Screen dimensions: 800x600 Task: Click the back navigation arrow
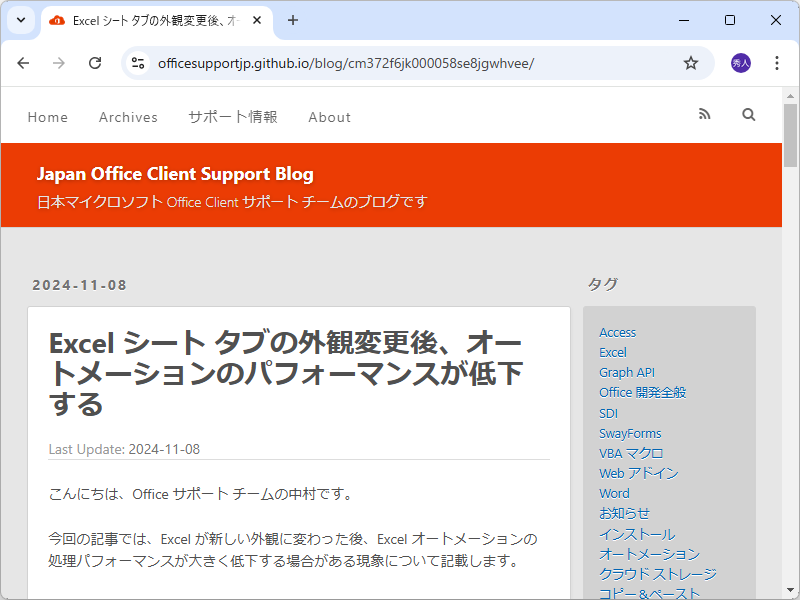point(23,62)
